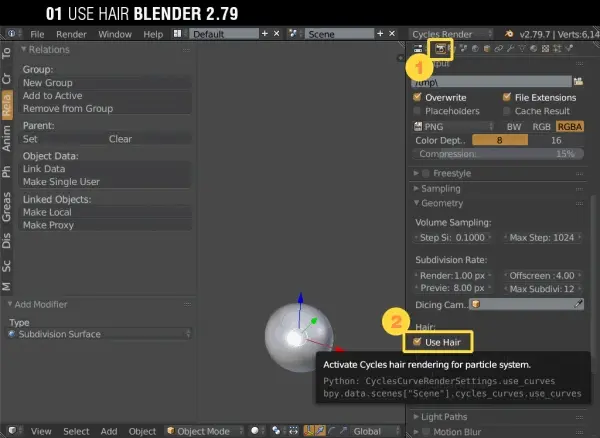Click the scene browse icon beside Scene
This screenshot has width=600, height=438.
pos(293,34)
